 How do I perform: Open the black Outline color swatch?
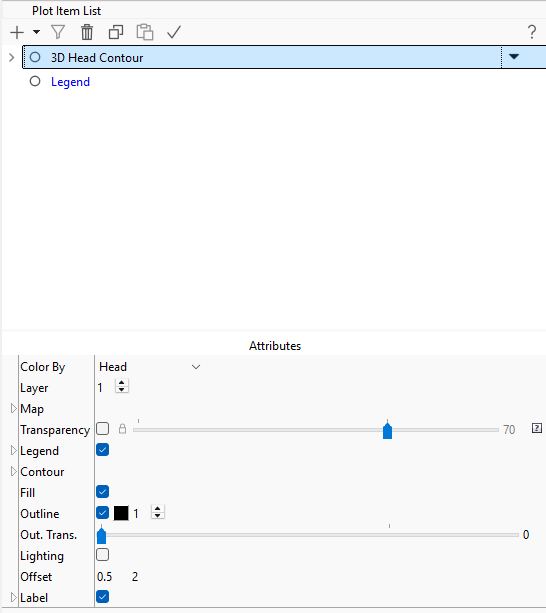tap(121, 513)
